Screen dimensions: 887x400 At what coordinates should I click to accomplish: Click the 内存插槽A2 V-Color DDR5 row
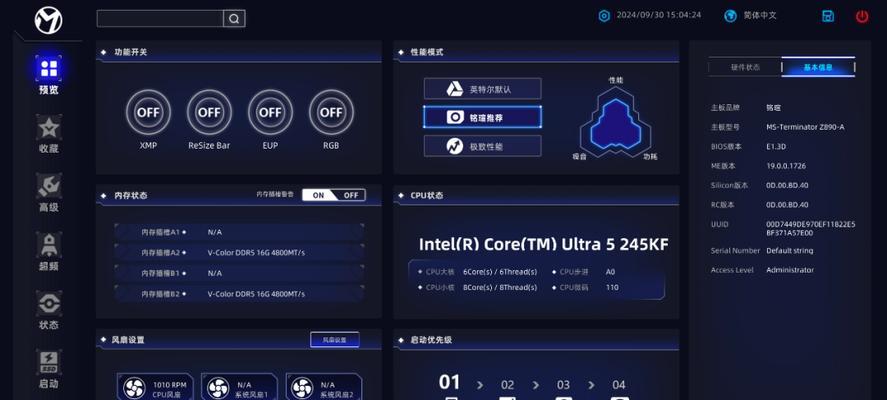(239, 252)
